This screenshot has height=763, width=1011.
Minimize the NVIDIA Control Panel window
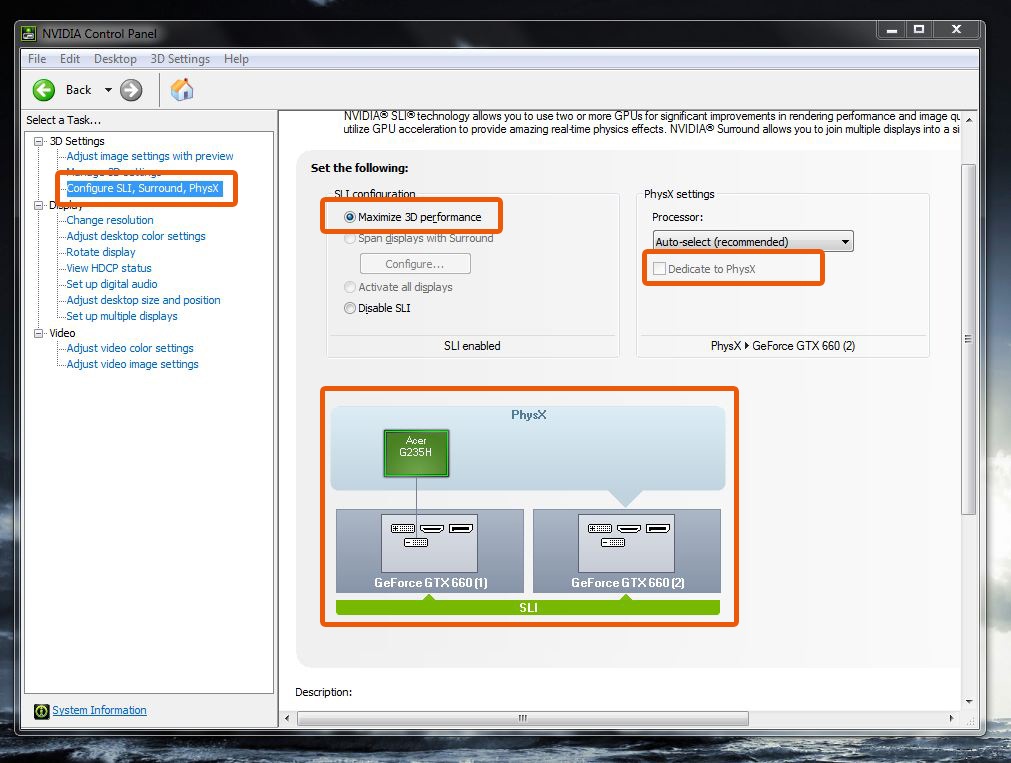coord(892,29)
